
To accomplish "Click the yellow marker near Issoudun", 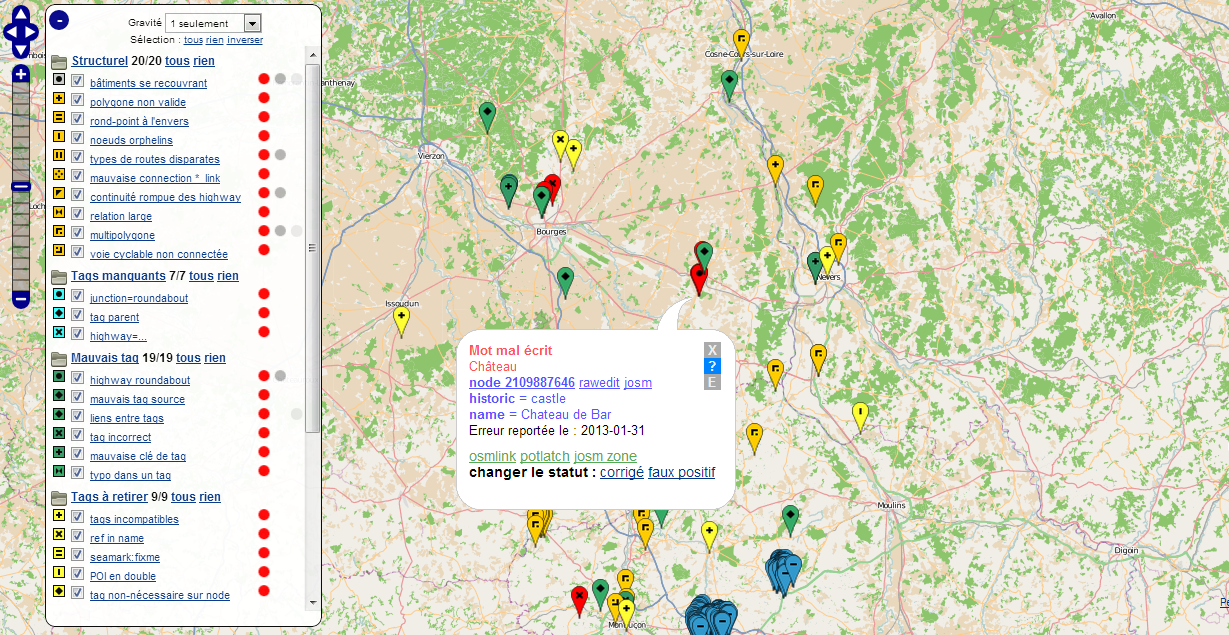I will [401, 319].
